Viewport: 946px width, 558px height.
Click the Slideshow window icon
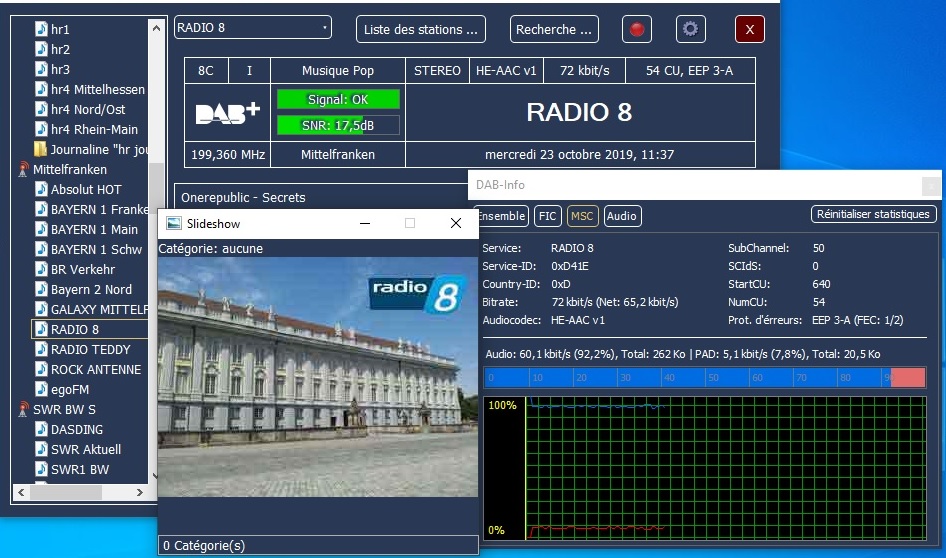174,223
